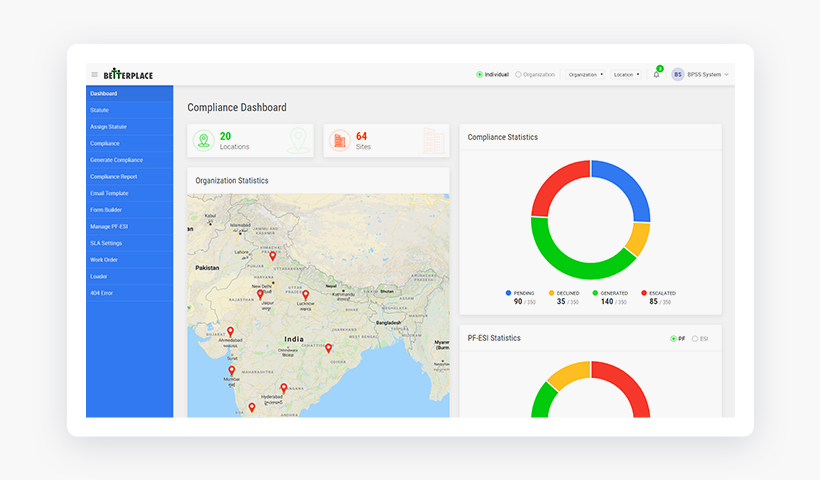The height and width of the screenshot is (480, 820).
Task: Click the Pakistan label on map
Action: click(x=207, y=268)
